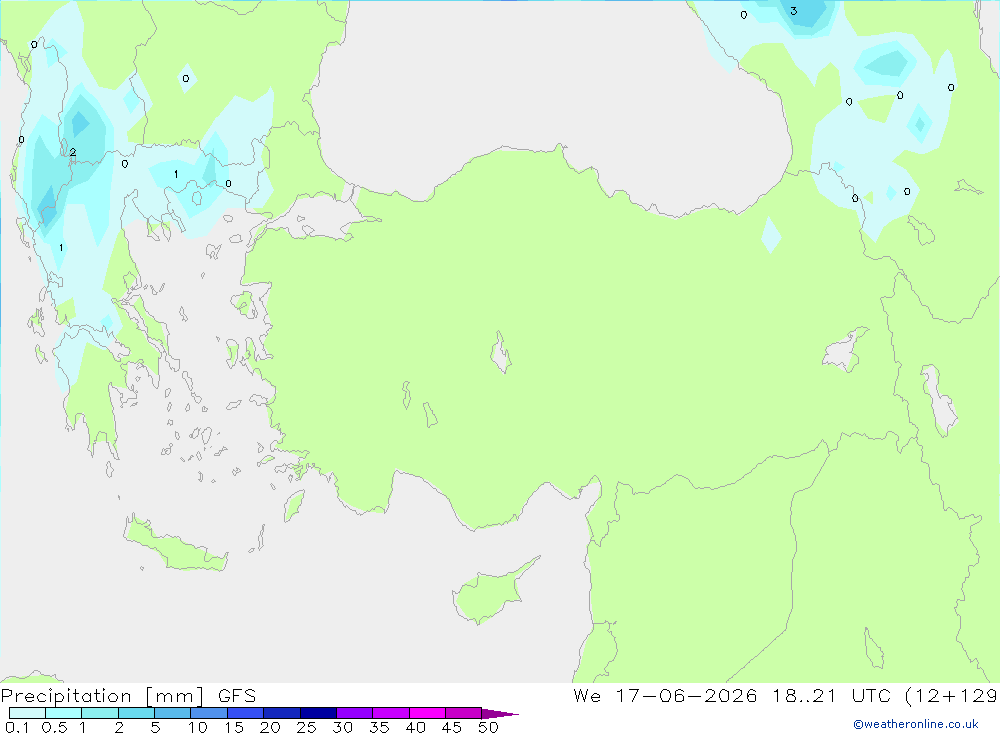
Task: Click the precipitation value '2' on map
Action: point(73,152)
